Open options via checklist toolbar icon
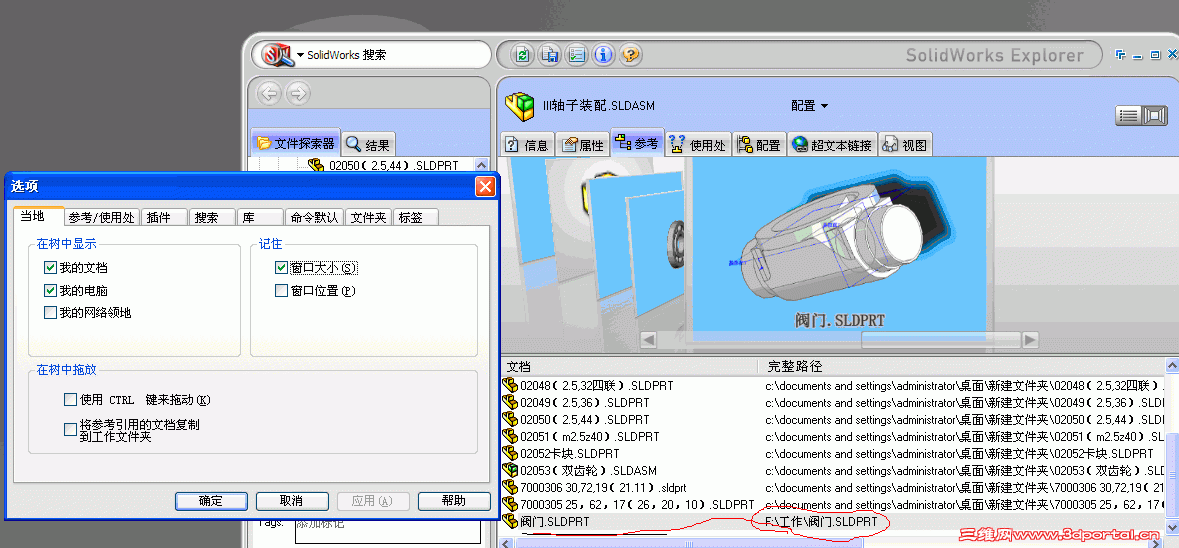Image resolution: width=1179 pixels, height=548 pixels. [577, 54]
